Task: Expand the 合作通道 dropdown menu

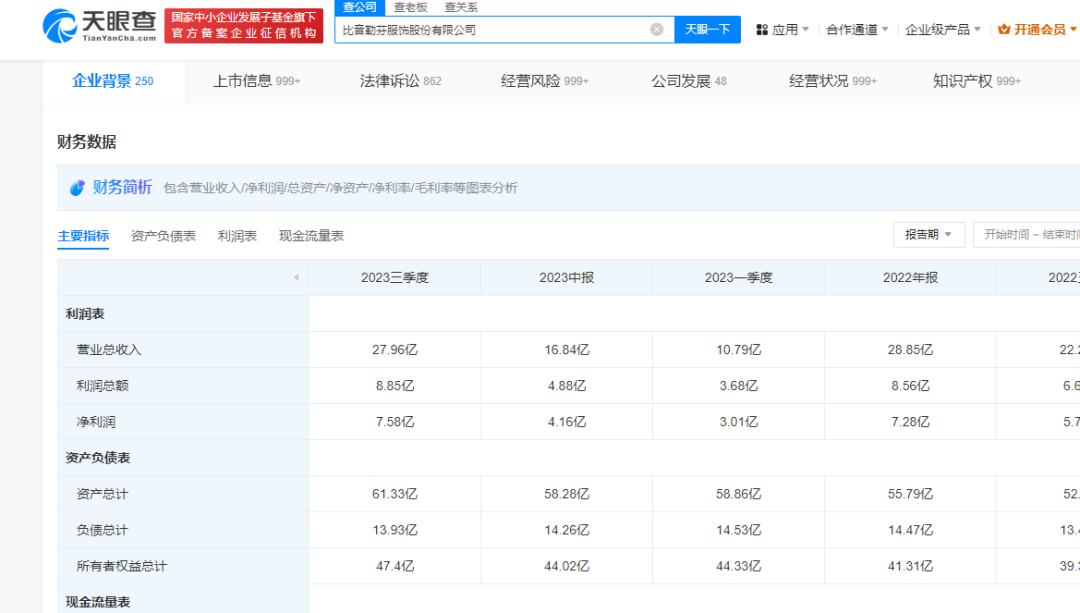Action: coord(858,30)
